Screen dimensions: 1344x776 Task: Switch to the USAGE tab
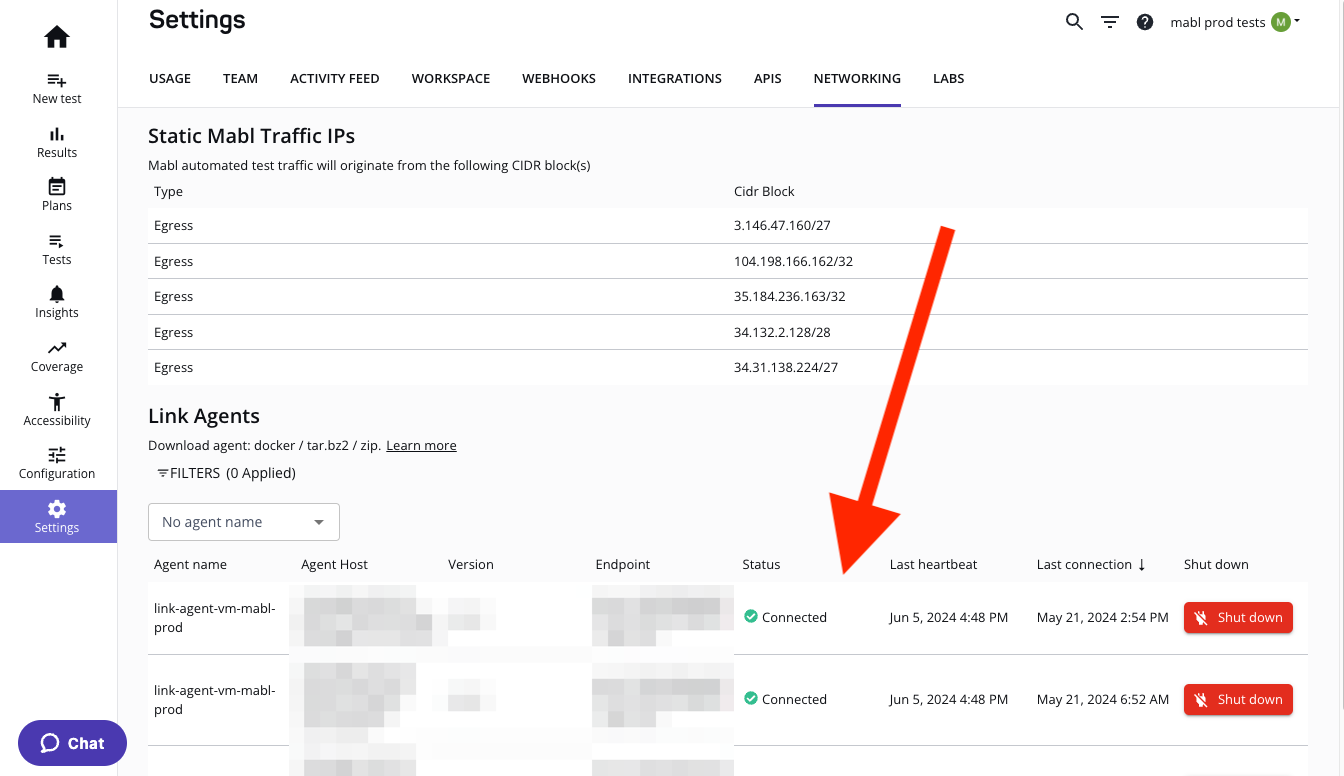(170, 78)
